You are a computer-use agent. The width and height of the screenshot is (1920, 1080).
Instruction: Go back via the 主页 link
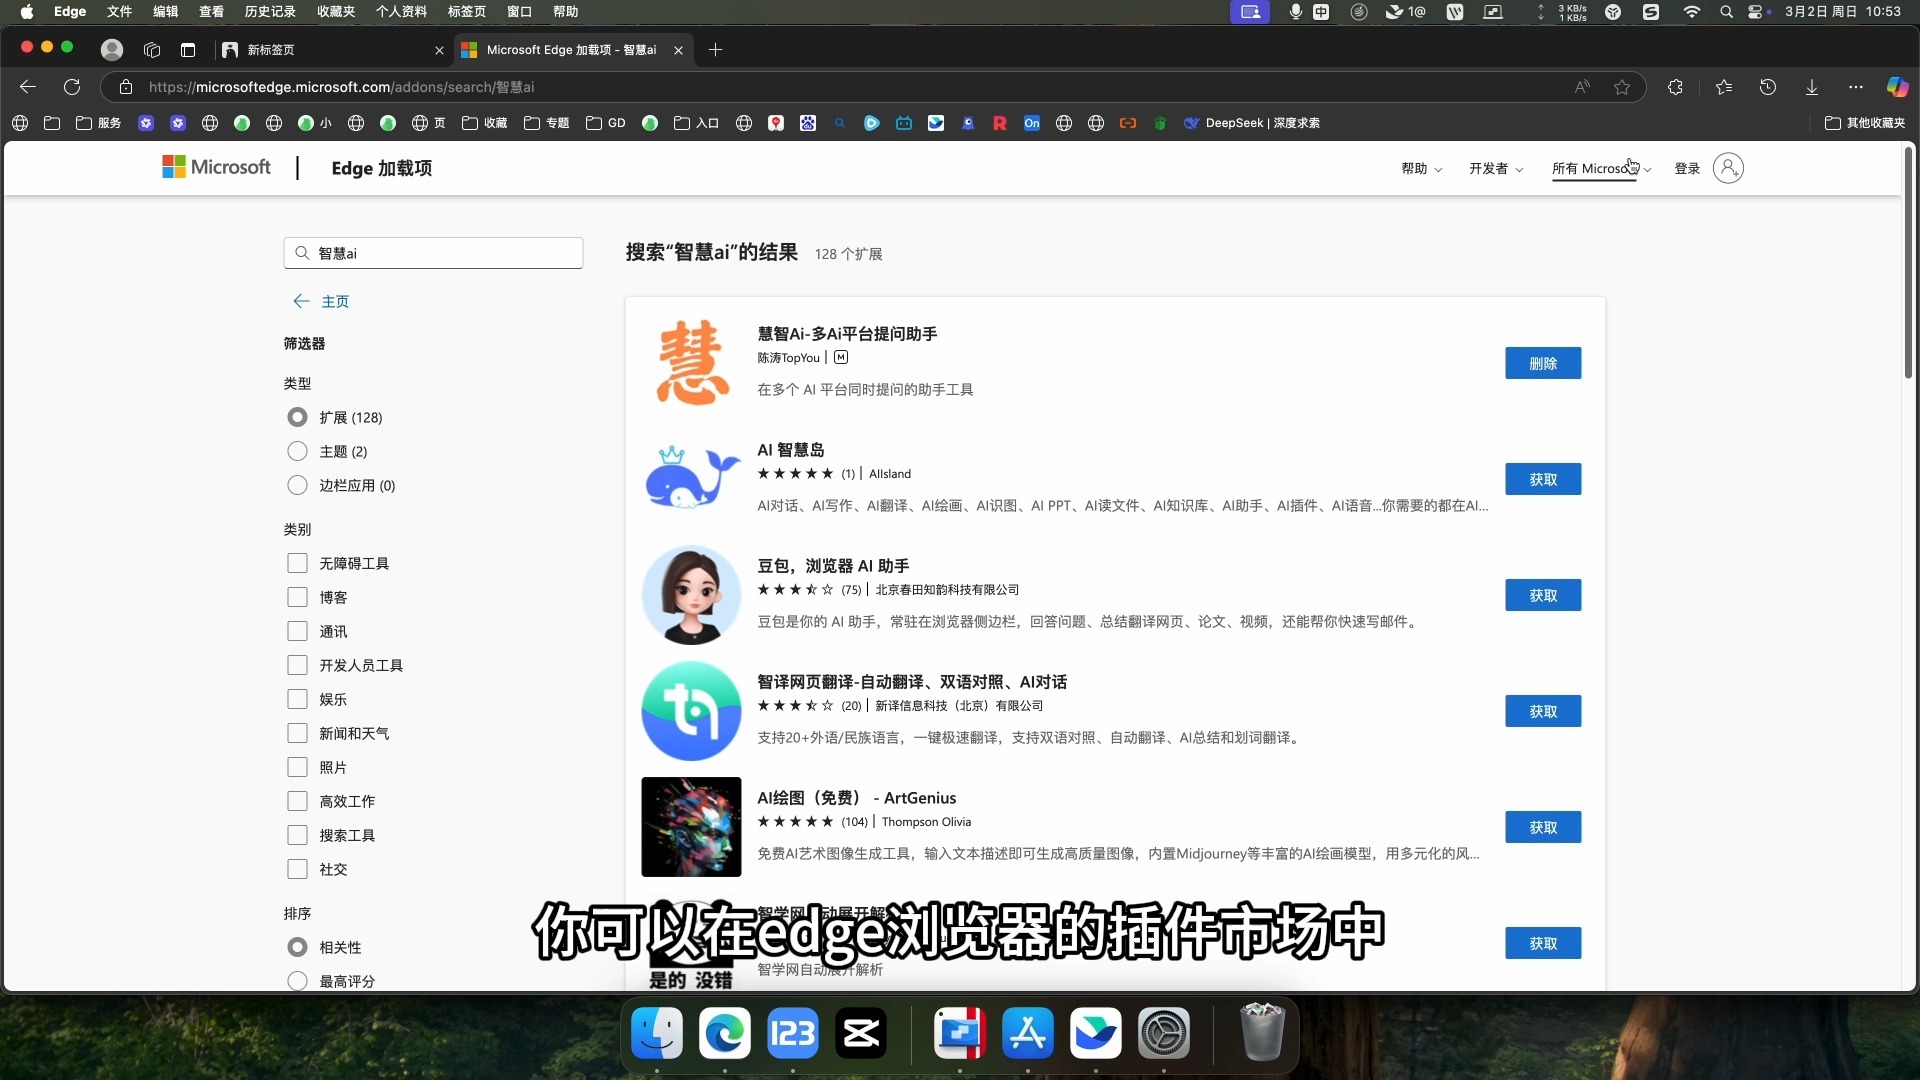(322, 301)
